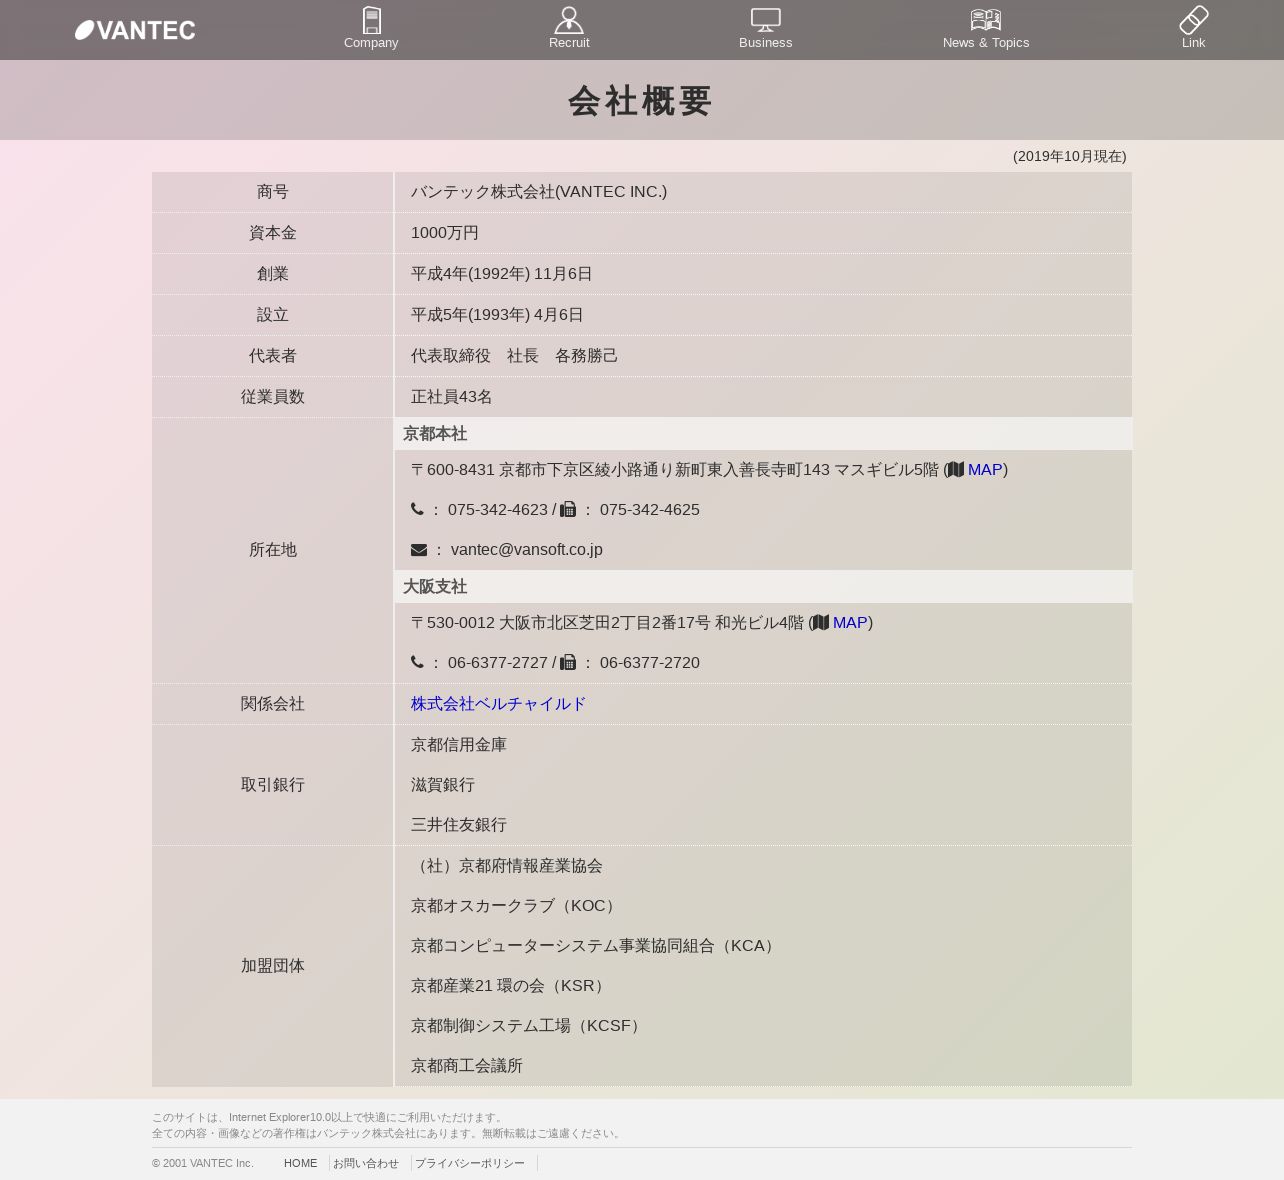Open the Link menu label

coord(1194,43)
